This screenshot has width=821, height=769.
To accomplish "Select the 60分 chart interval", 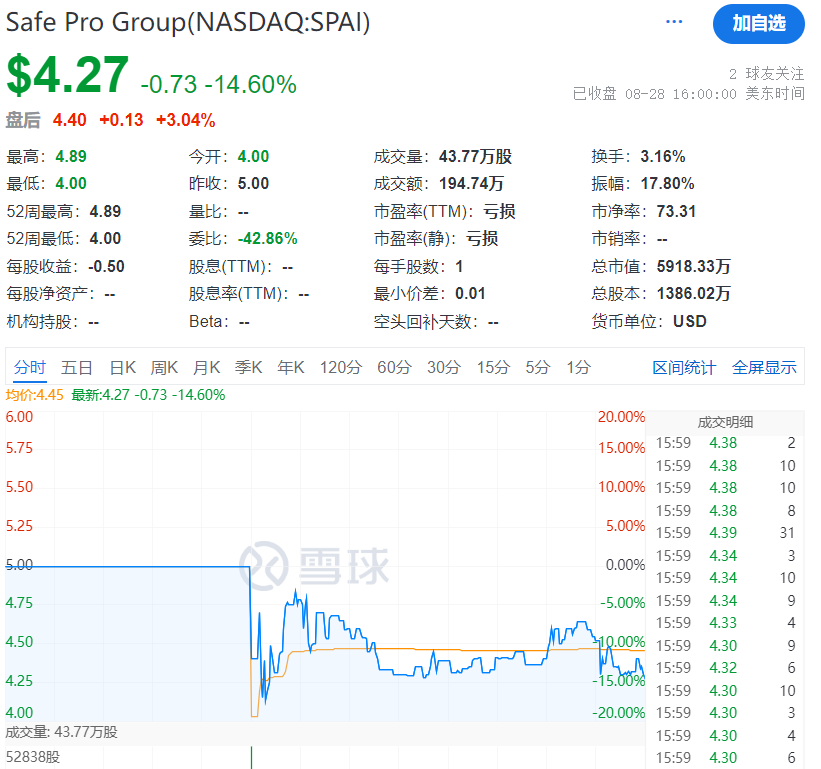I will coord(394,367).
